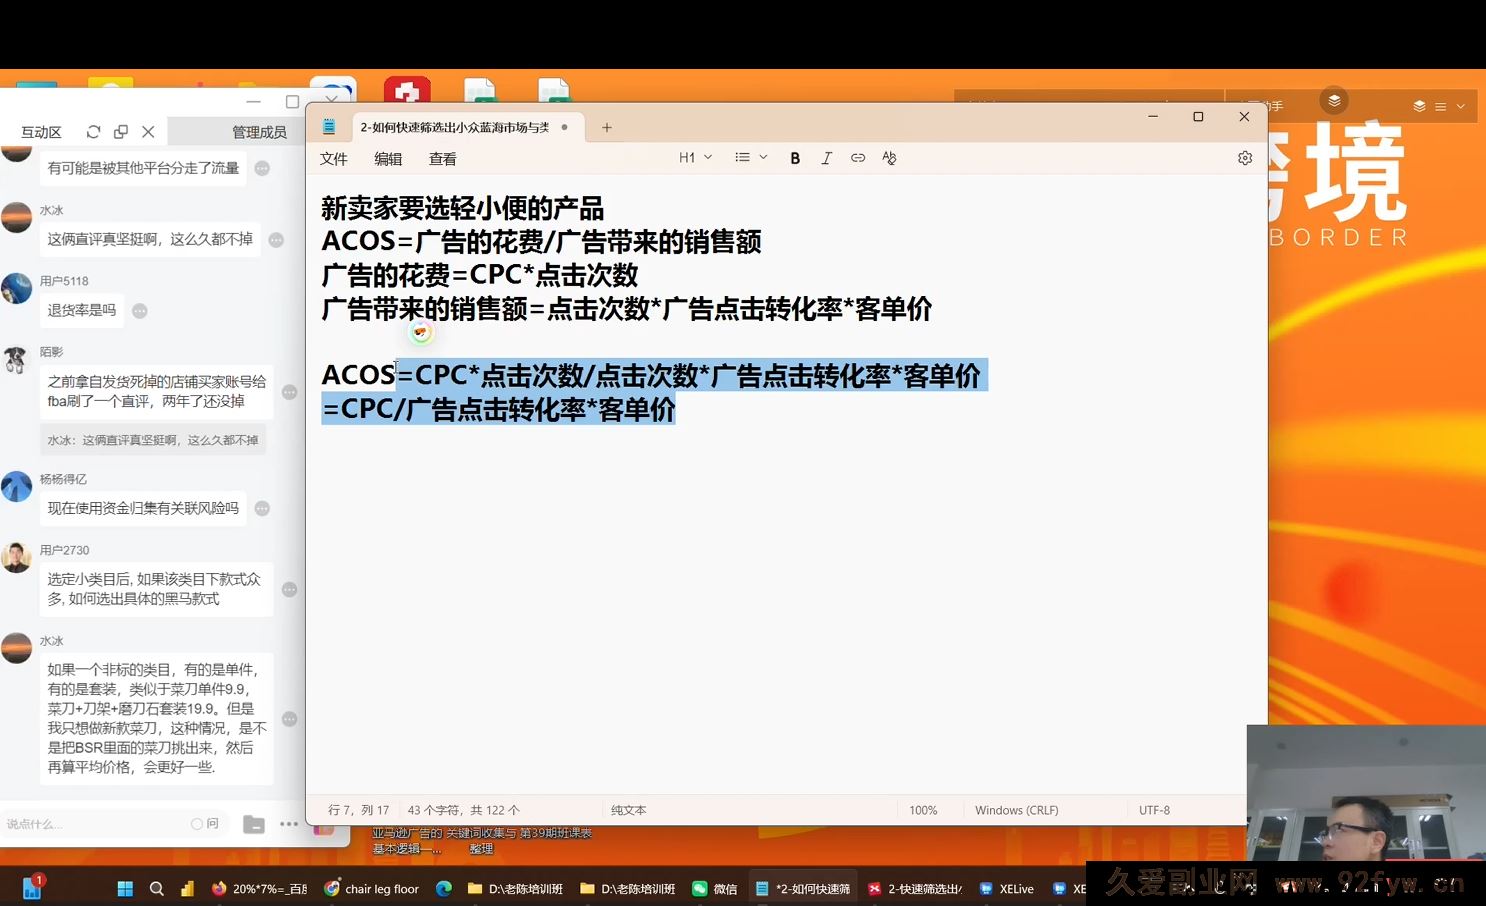Expand the H1 heading dropdown
This screenshot has width=1486, height=906.
(695, 158)
